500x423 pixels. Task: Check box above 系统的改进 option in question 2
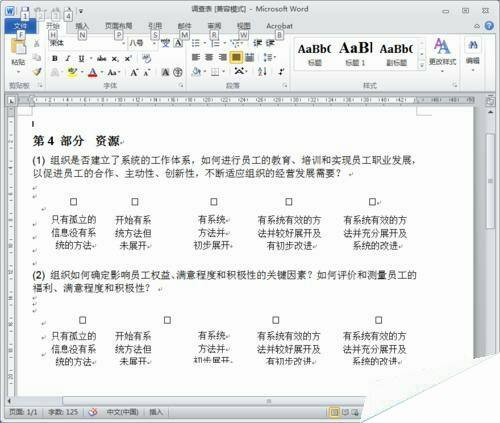pyautogui.click(x=378, y=320)
